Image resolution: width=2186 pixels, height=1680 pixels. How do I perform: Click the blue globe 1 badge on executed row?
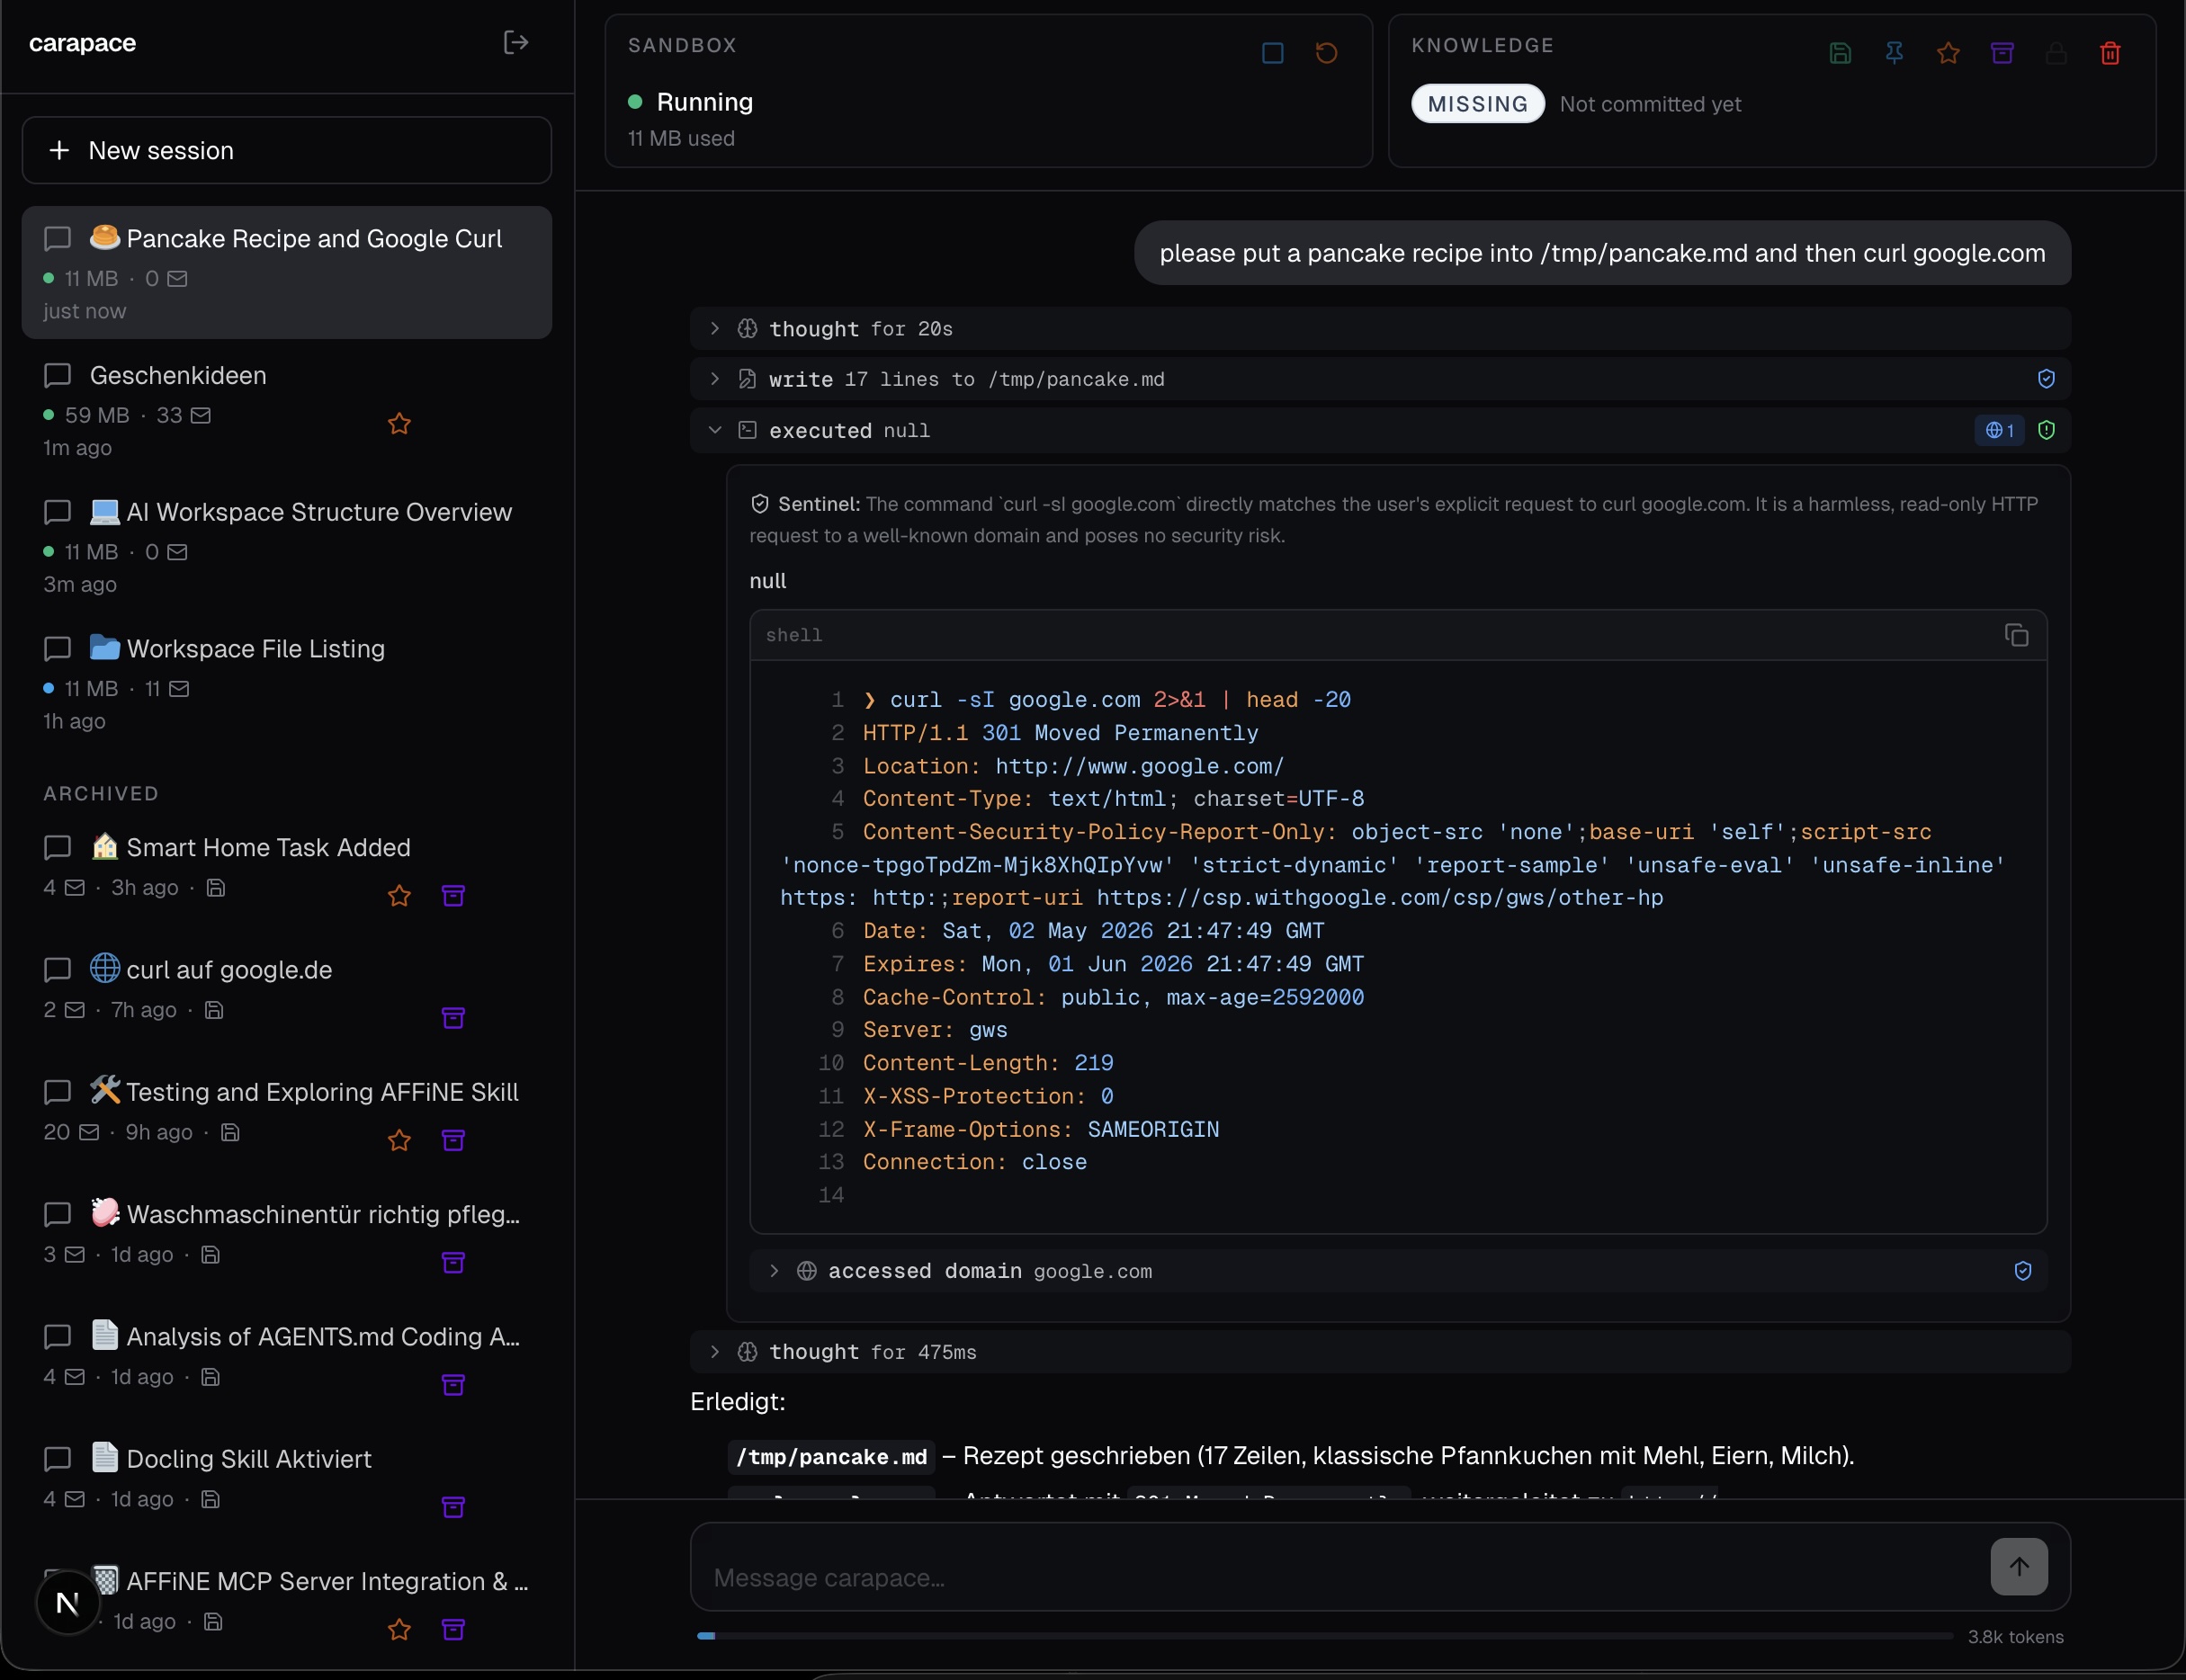[2000, 430]
